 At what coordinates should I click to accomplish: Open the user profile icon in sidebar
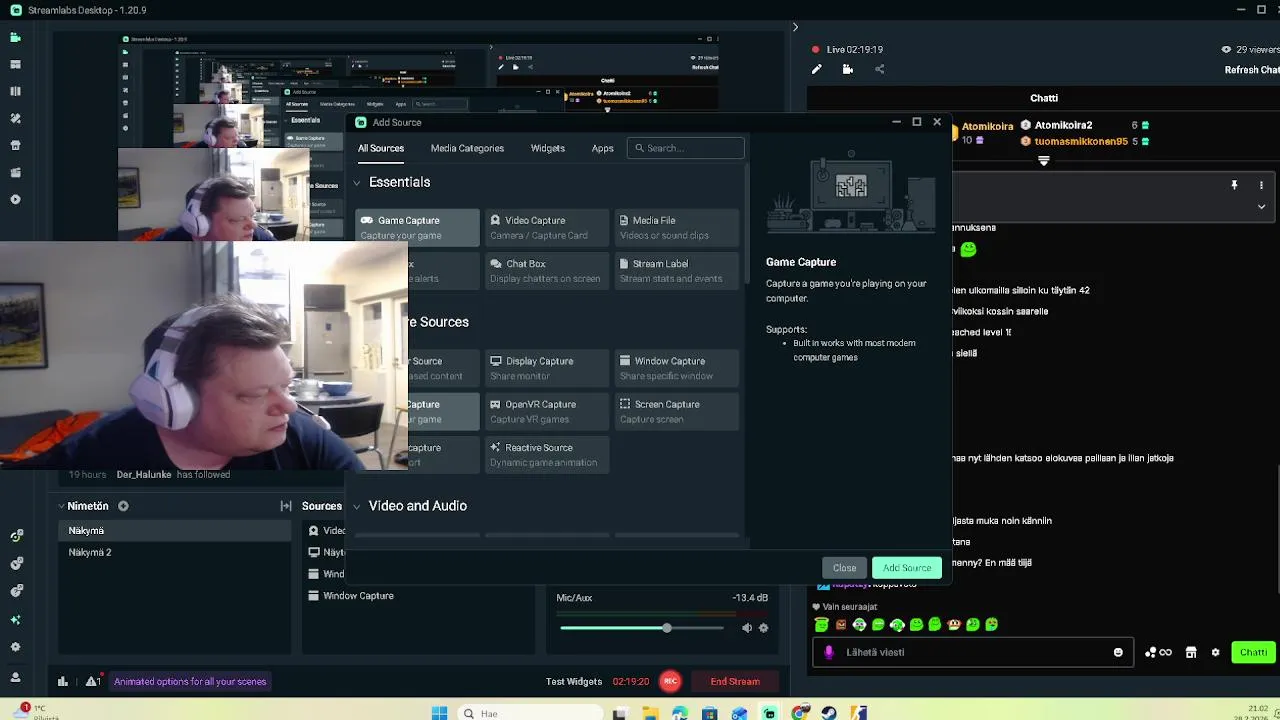[15, 676]
